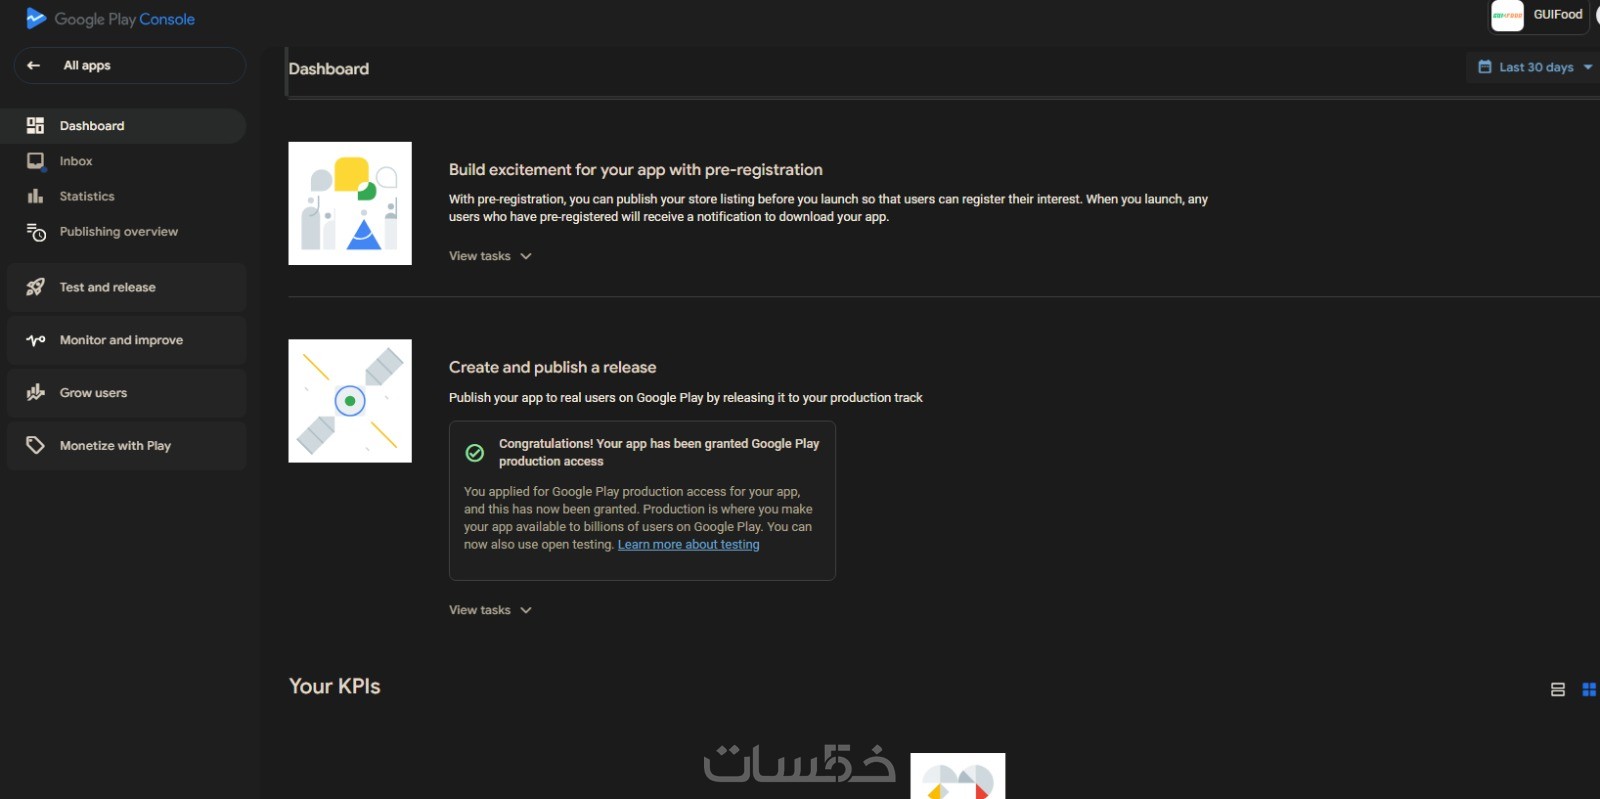Click the Build excitement with pre-registration heading
The height and width of the screenshot is (799, 1600).
(x=636, y=170)
